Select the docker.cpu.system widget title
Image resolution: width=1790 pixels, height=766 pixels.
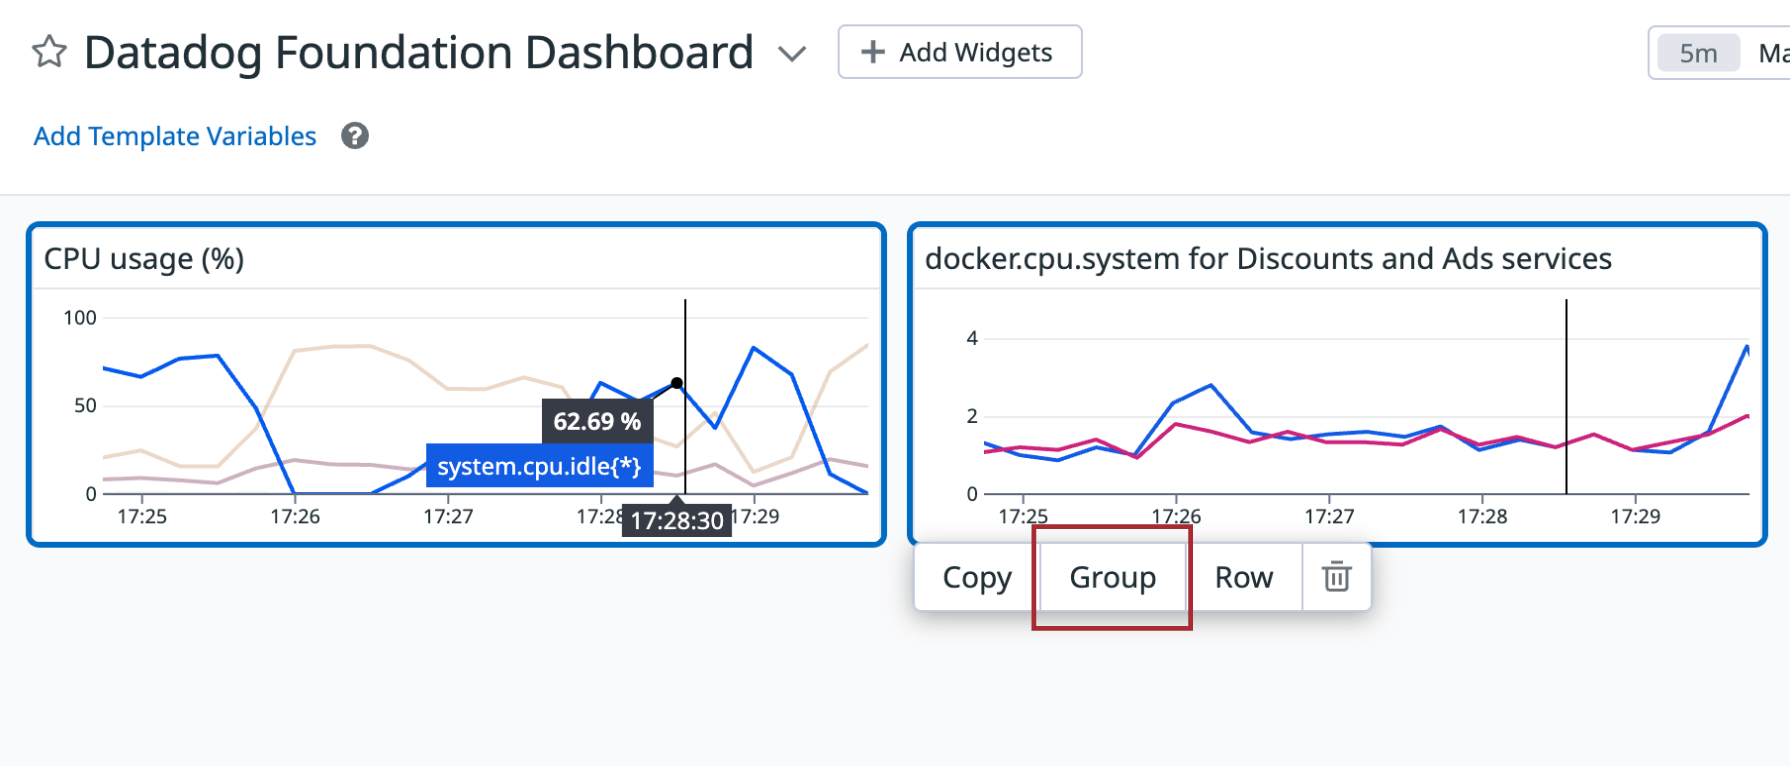(x=1268, y=259)
